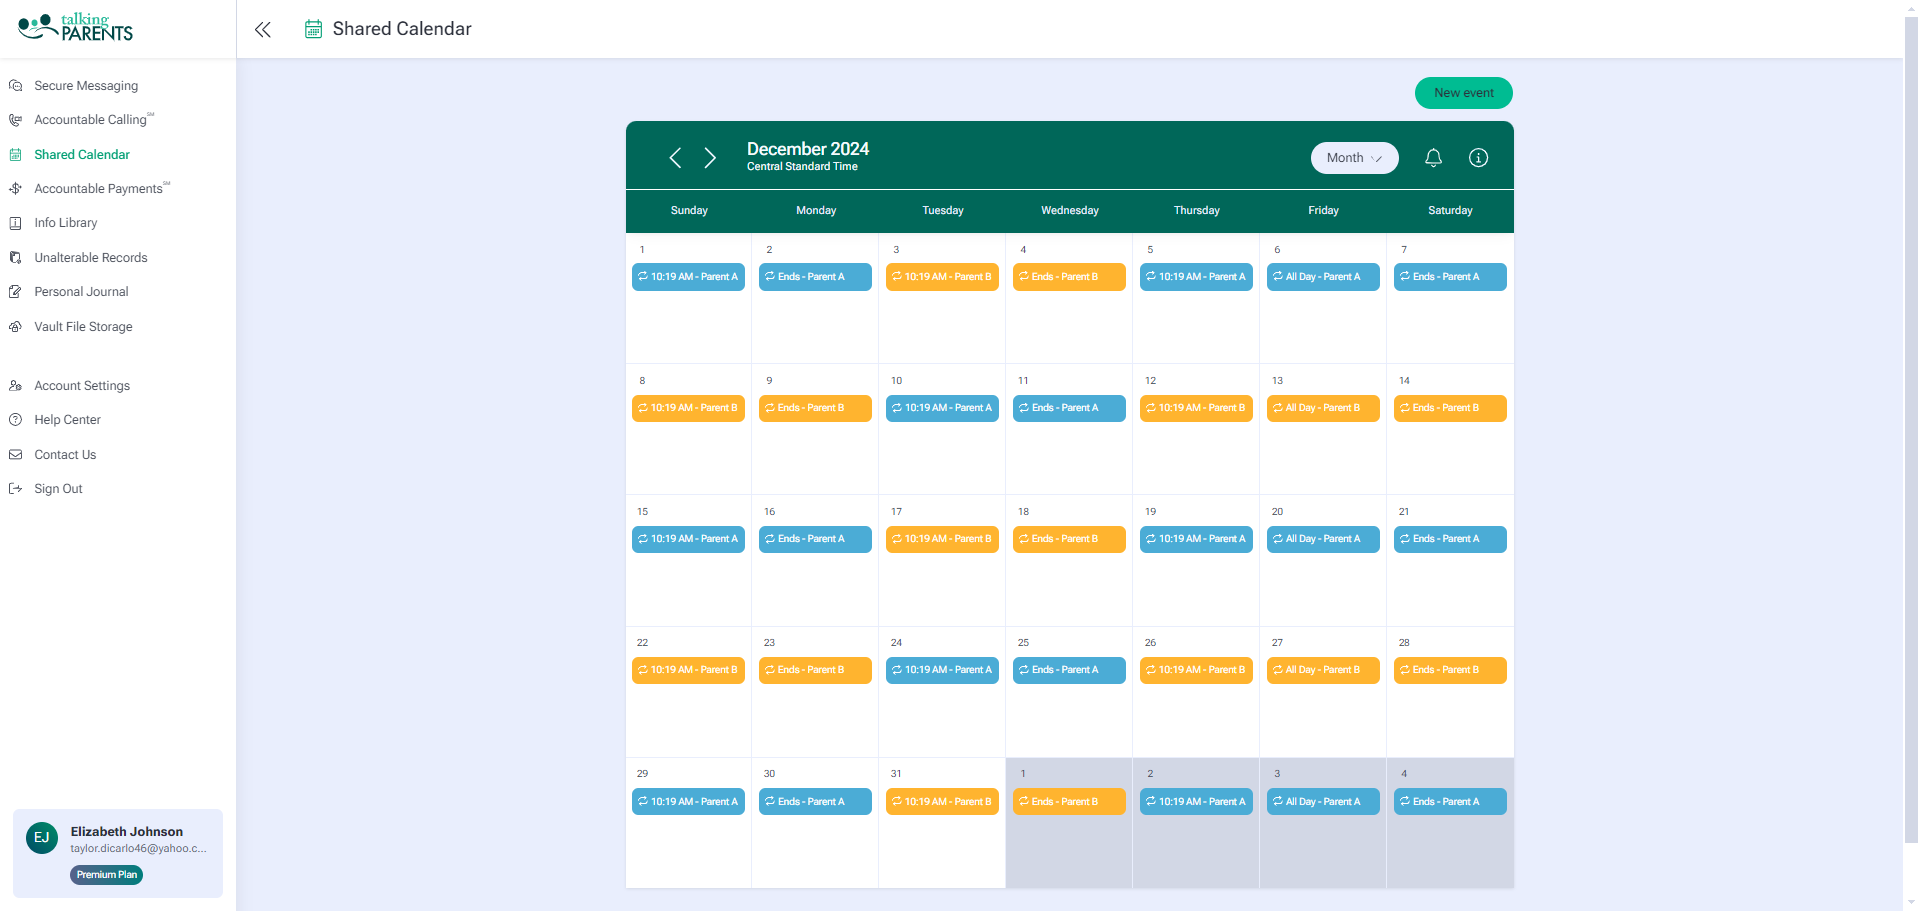The height and width of the screenshot is (911, 1920).
Task: Go to next month arrow
Action: tap(710, 158)
